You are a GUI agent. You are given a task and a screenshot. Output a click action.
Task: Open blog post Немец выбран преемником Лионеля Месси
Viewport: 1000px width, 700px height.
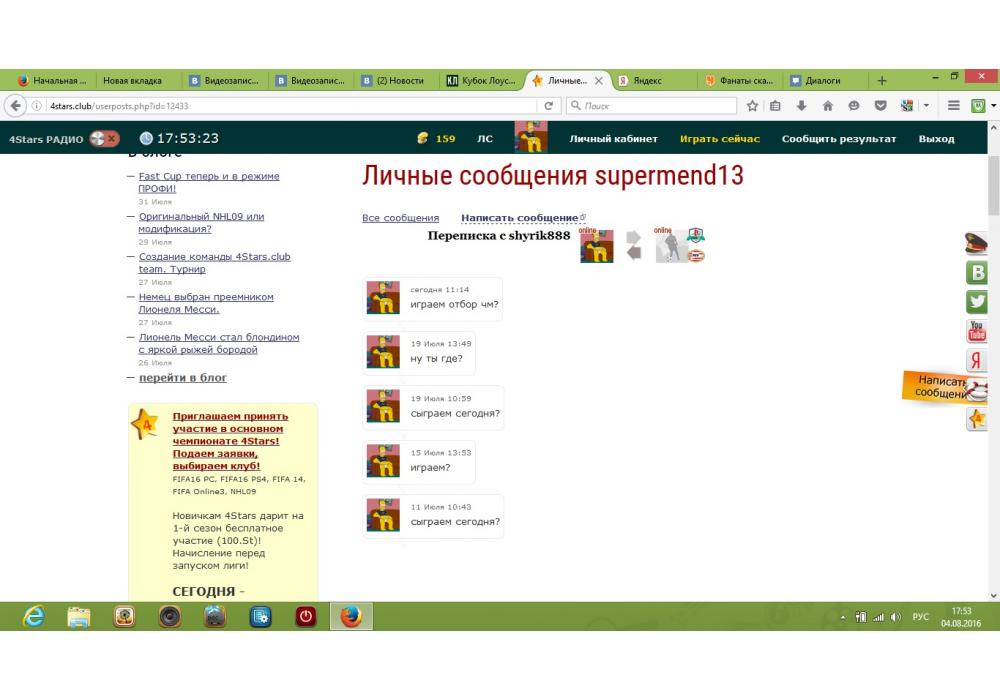tap(206, 303)
